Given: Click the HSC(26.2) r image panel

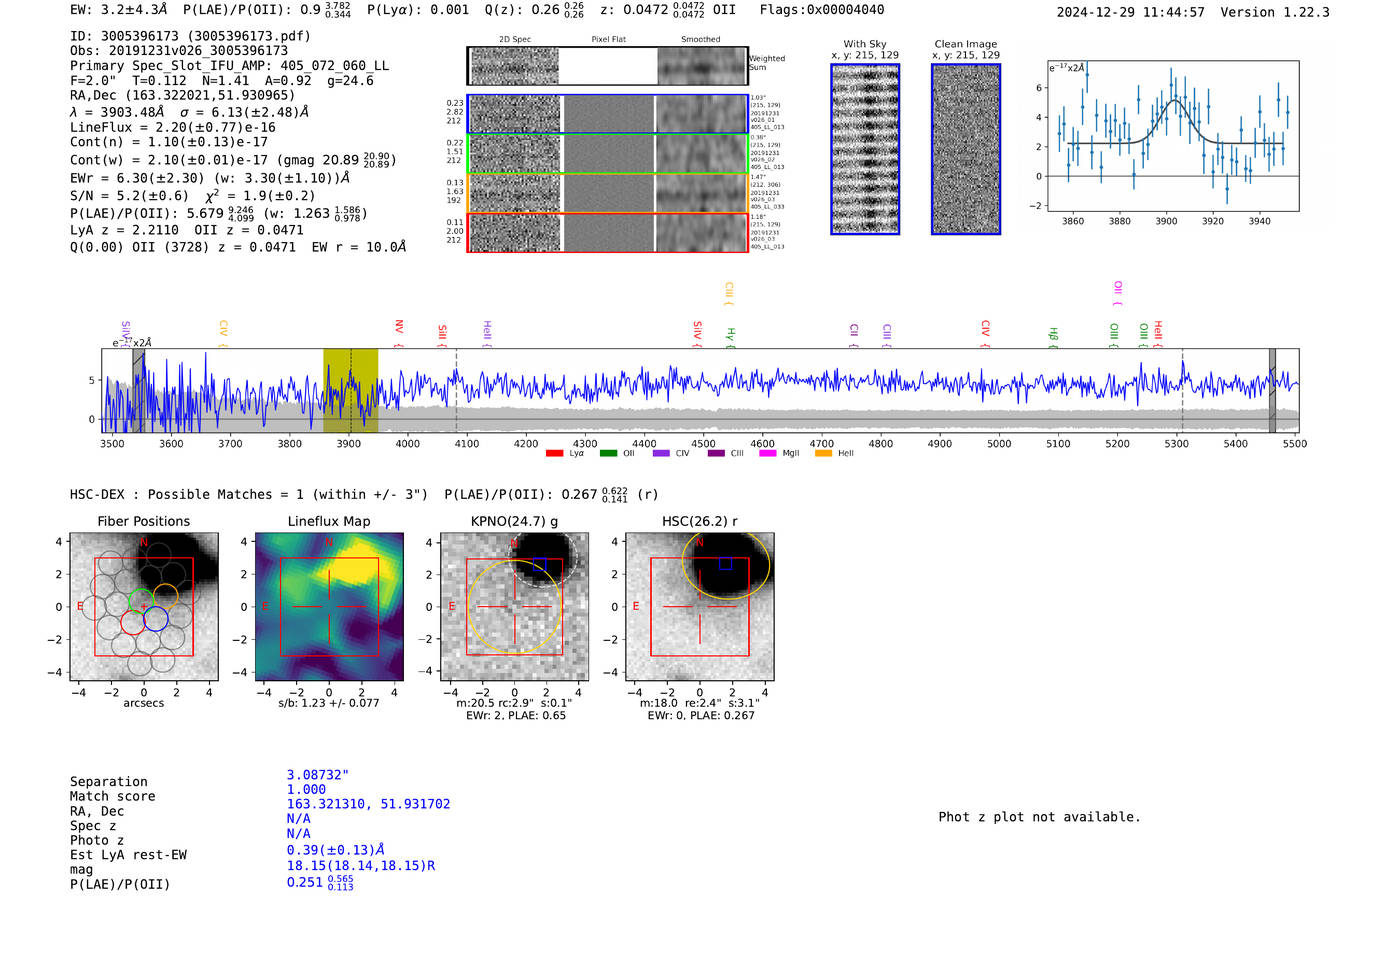Looking at the screenshot, I should pos(700,606).
